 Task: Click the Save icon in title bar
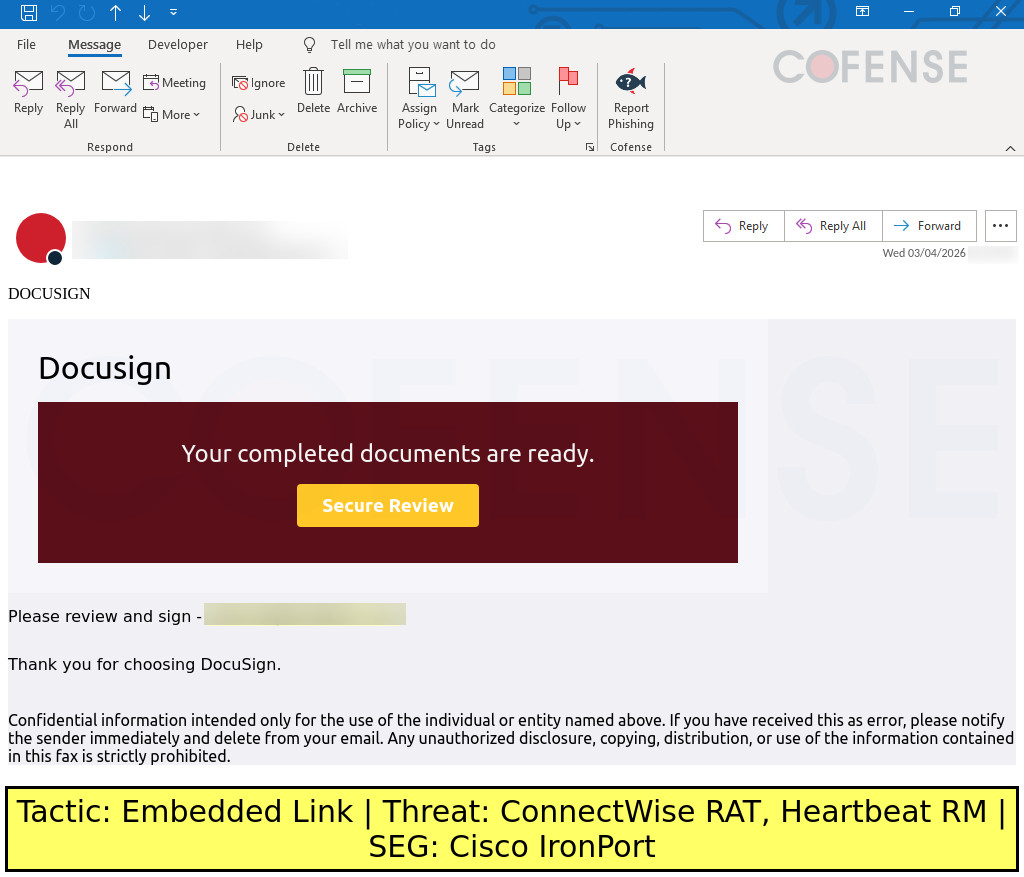coord(29,12)
